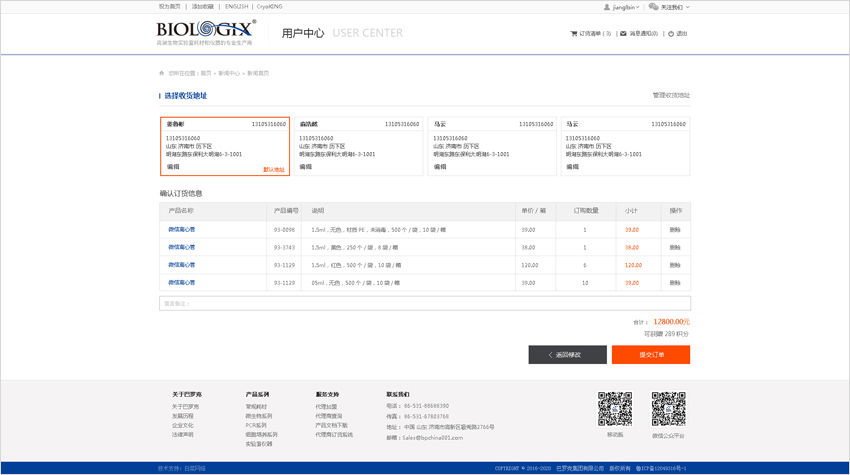This screenshot has height=475, width=850.
Task: Click 删除 on the 93-3743 product row
Action: (x=675, y=247)
